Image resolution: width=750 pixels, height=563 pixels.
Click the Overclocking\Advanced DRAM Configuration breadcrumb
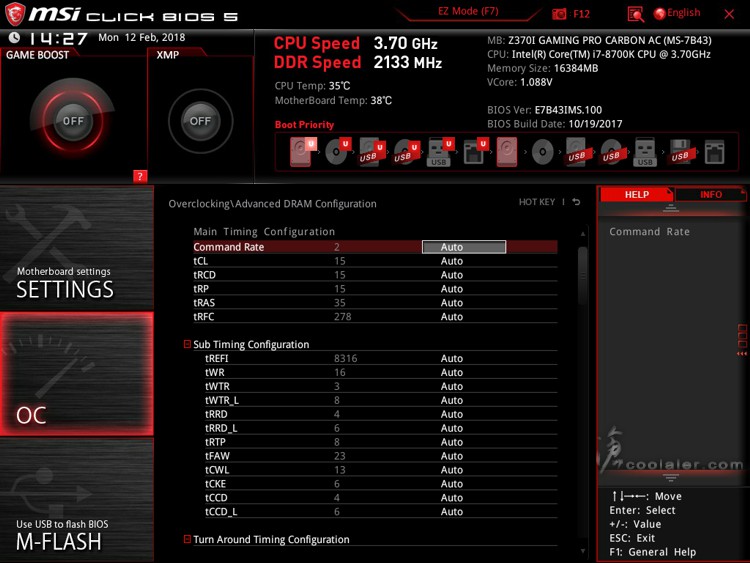(272, 204)
